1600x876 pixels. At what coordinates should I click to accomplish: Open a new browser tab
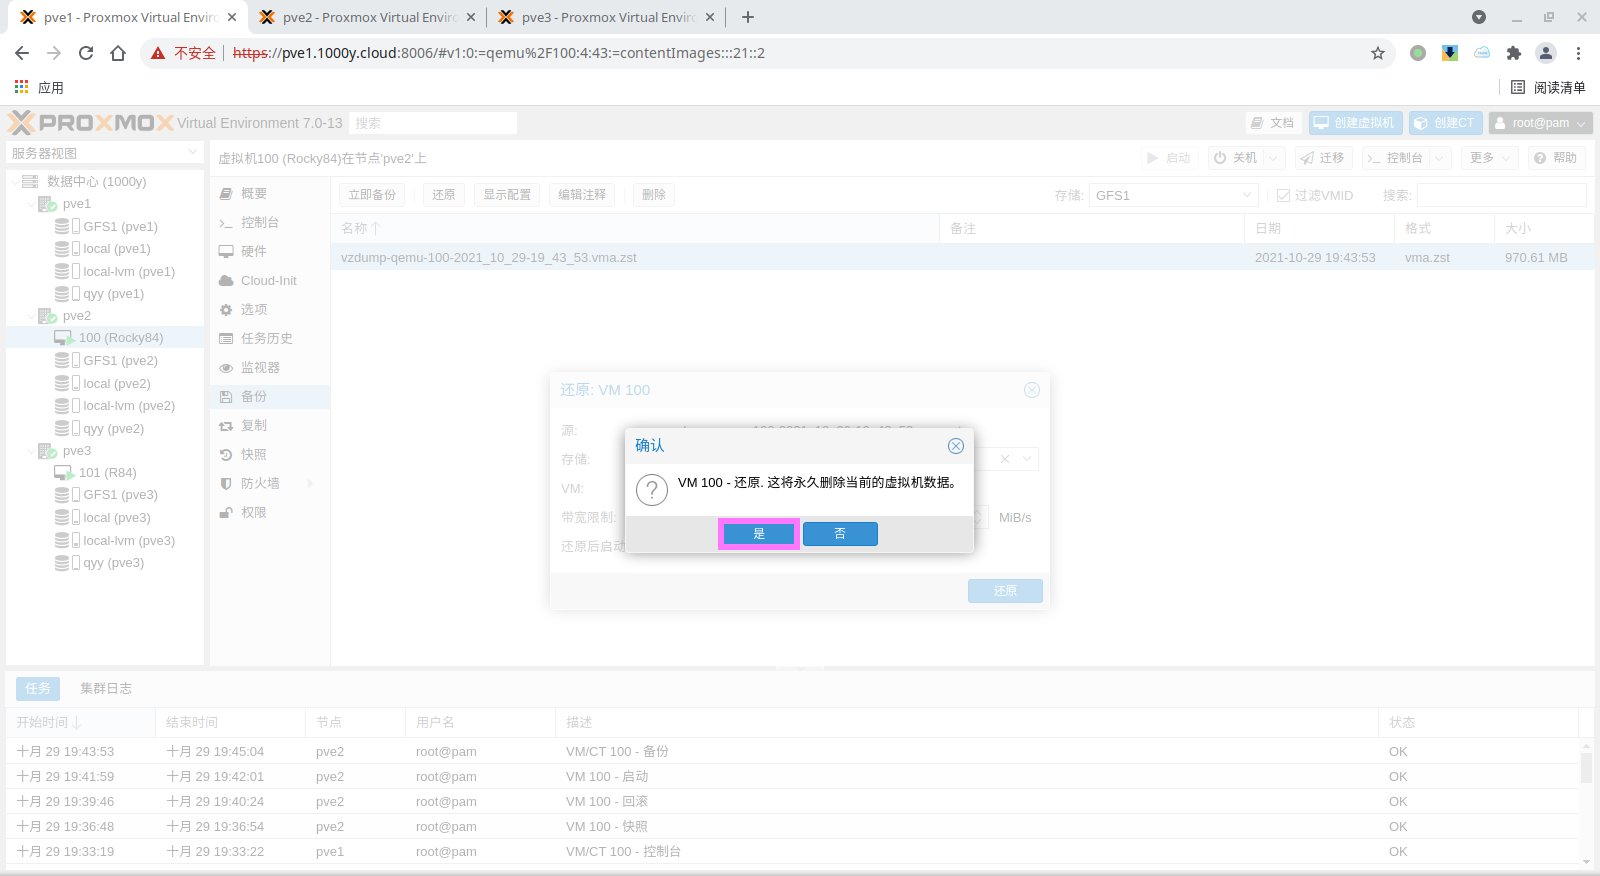[x=748, y=17]
